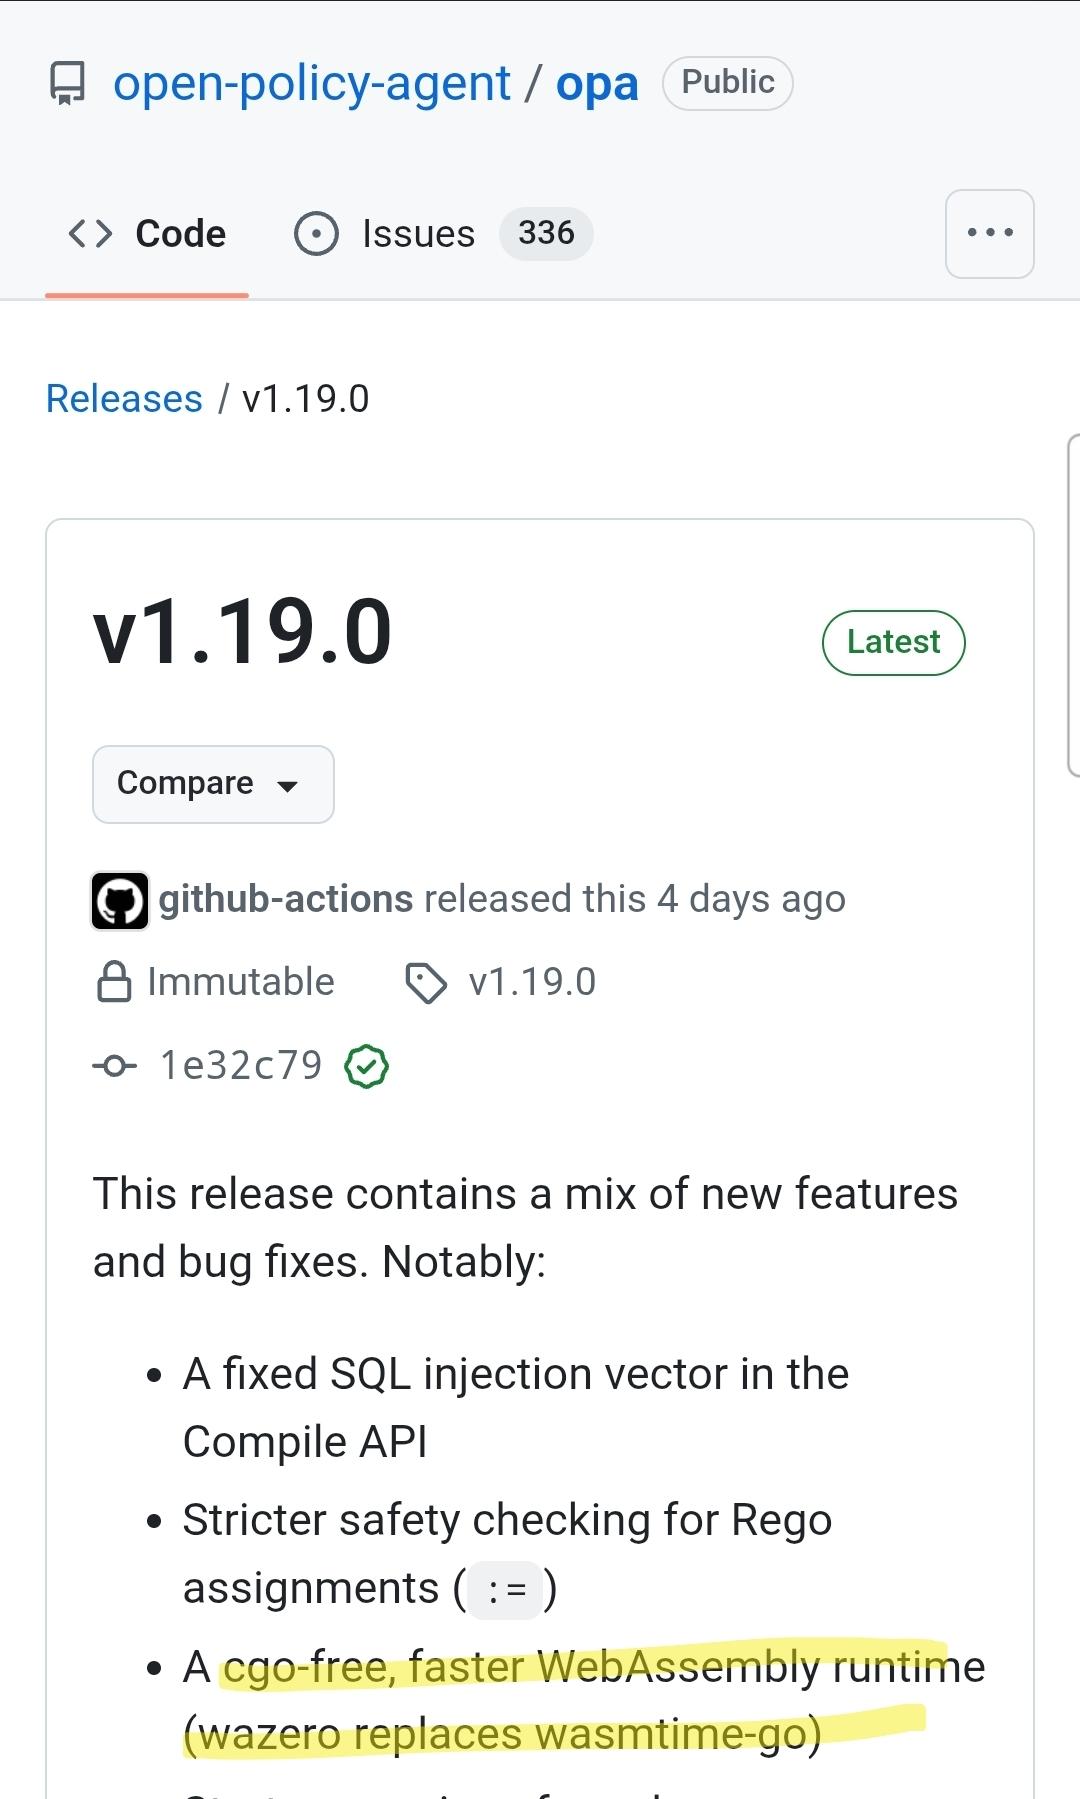Click the repository book icon
1080x1799 pixels.
point(68,83)
